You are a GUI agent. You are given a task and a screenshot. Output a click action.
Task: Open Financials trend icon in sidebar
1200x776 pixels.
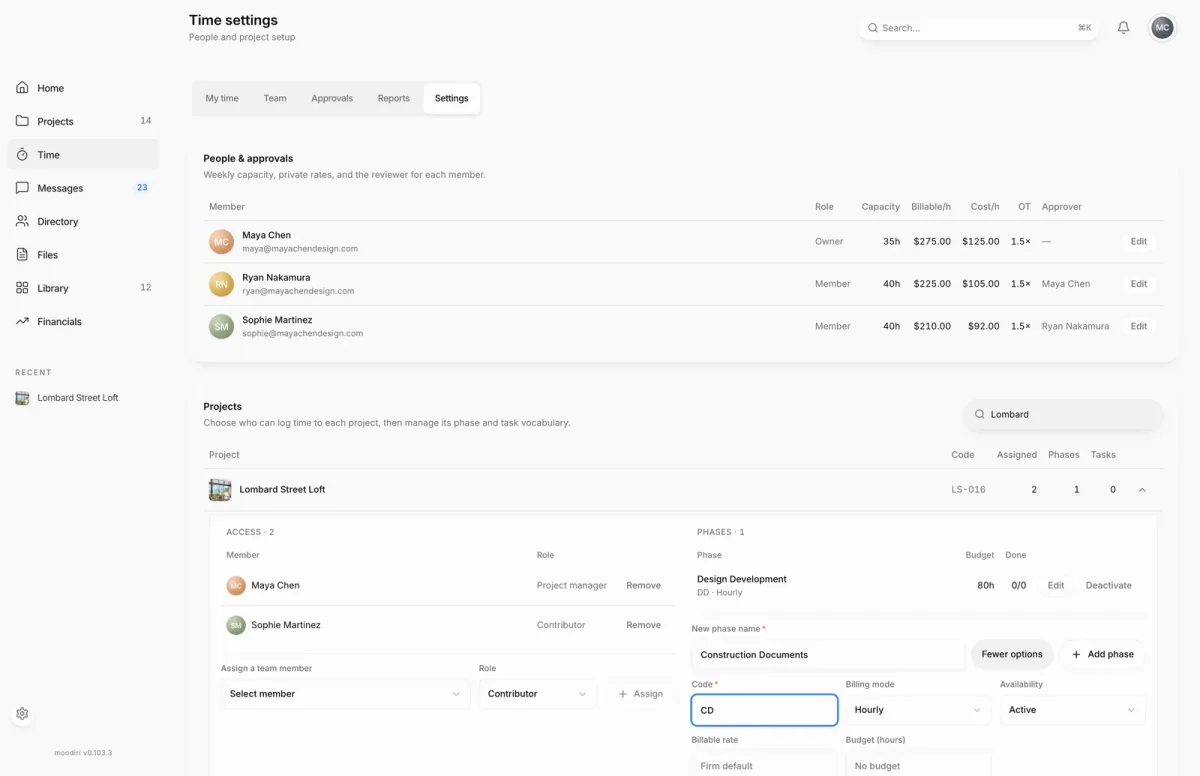22,321
